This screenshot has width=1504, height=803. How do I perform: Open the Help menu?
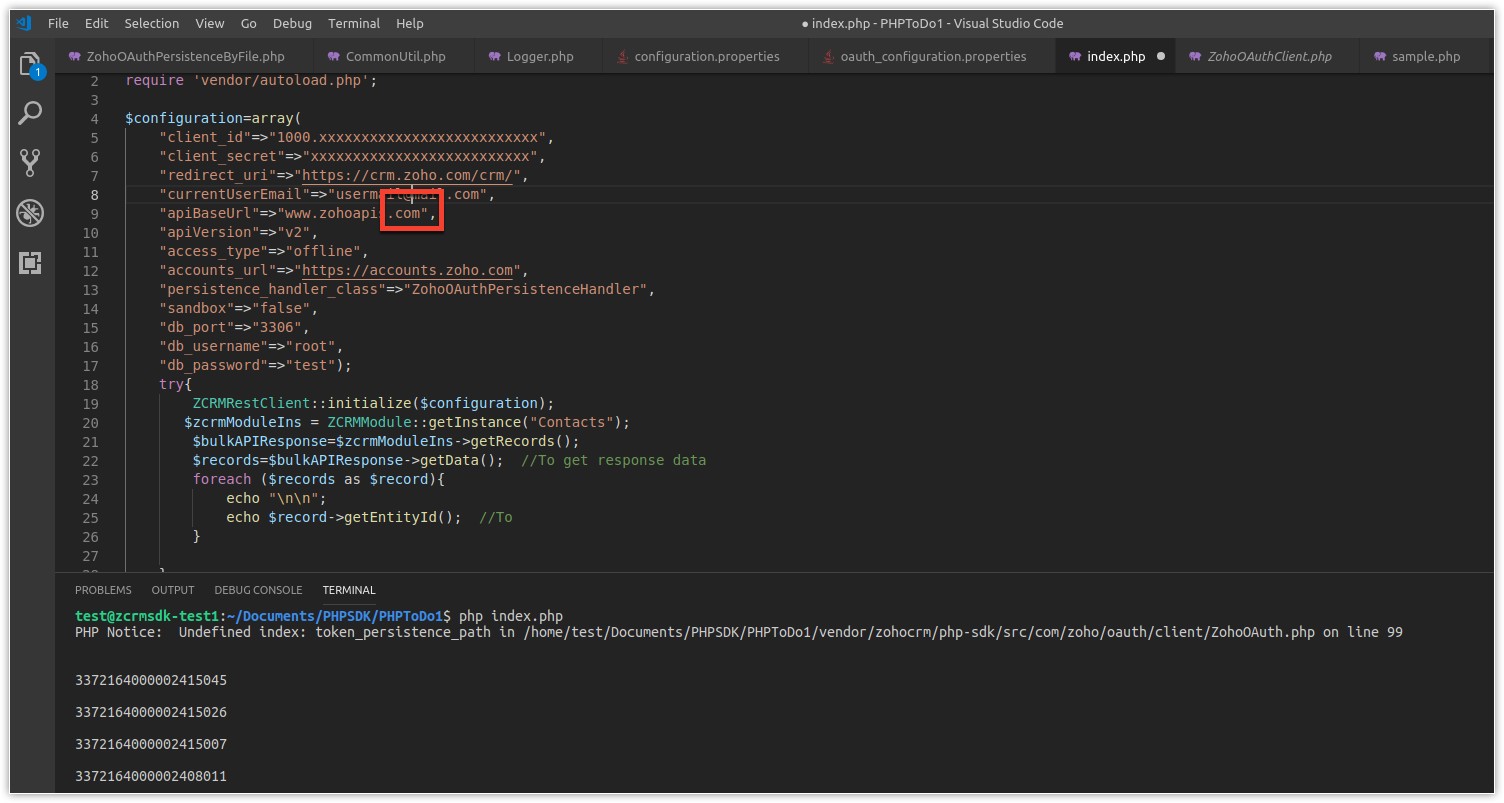(410, 23)
